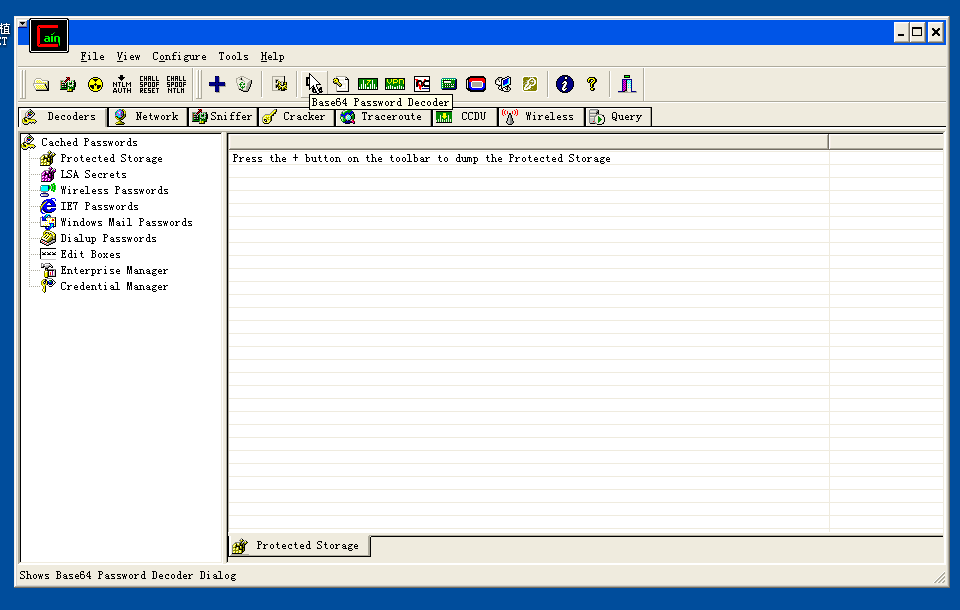This screenshot has width=960, height=610.
Task: Click the grayed icon before Base64 decoder
Action: [280, 85]
